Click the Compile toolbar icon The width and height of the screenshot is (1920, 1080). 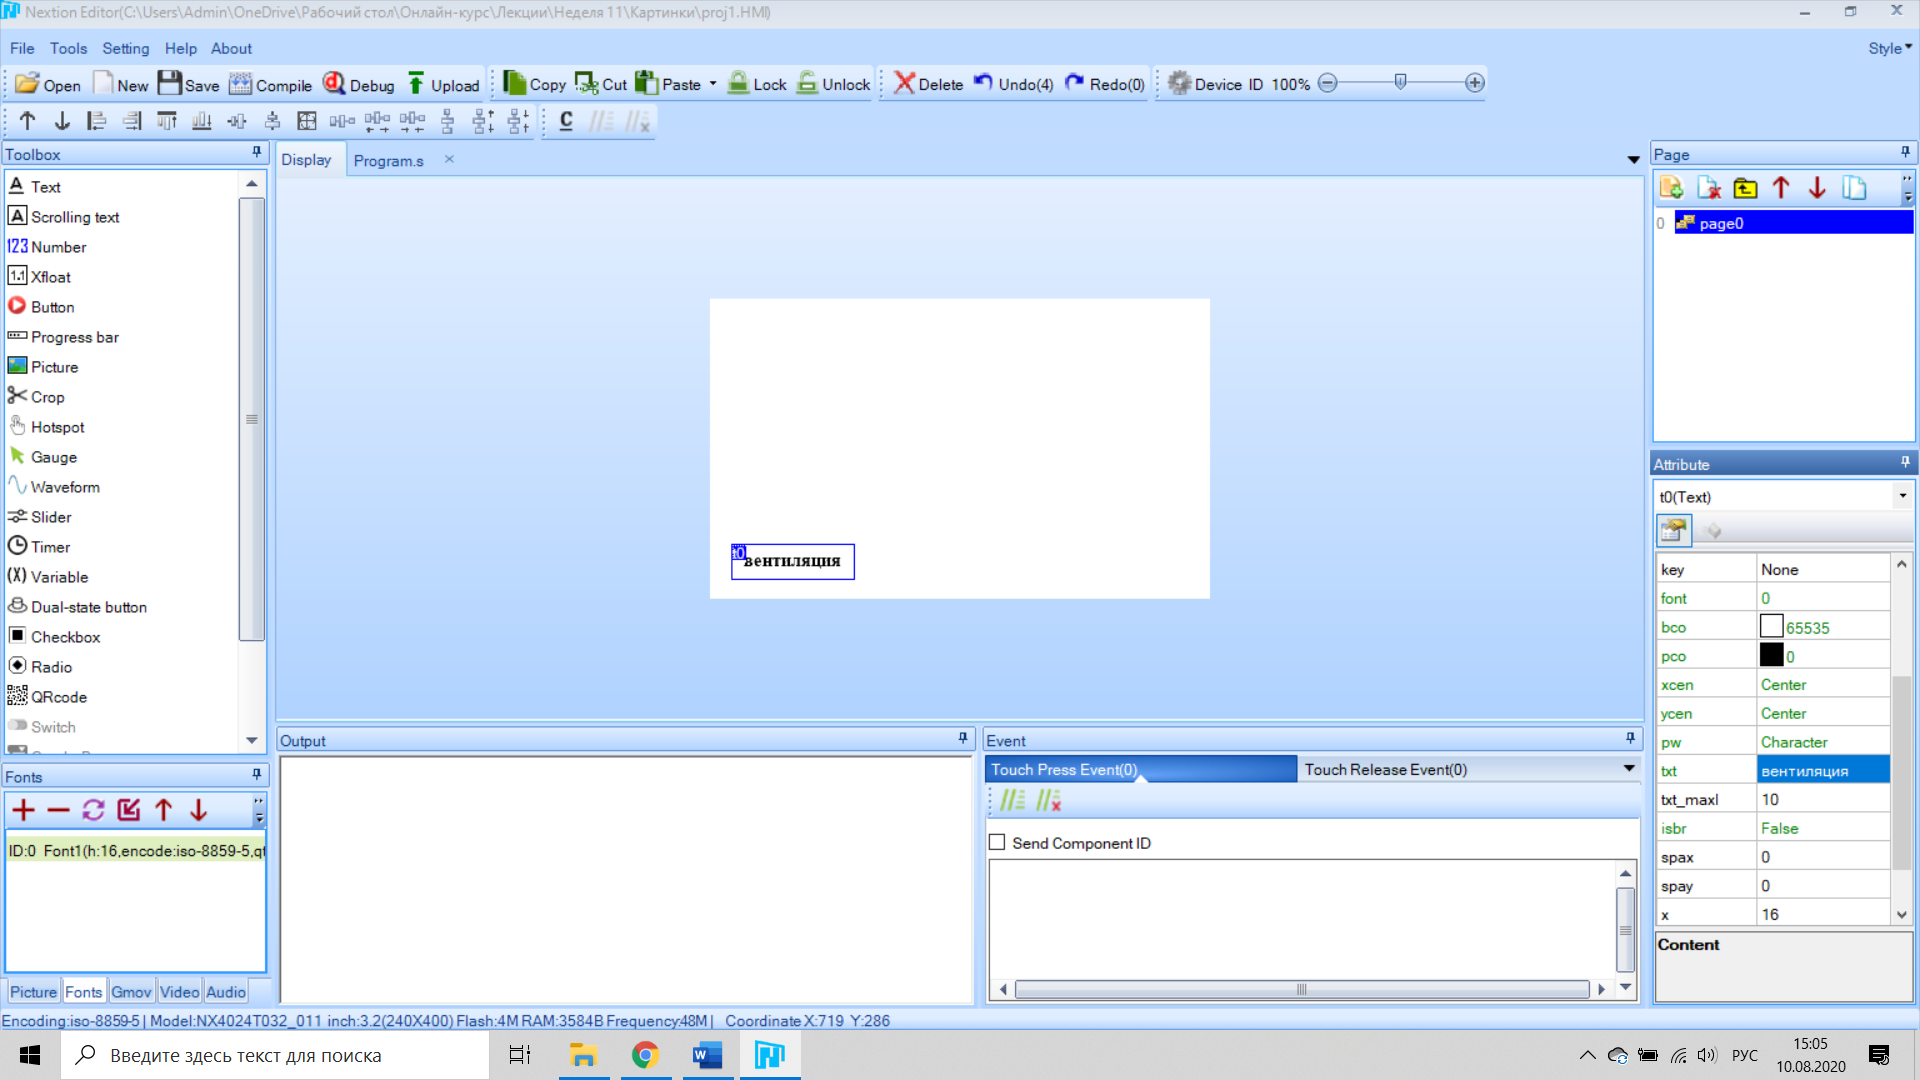pyautogui.click(x=241, y=84)
